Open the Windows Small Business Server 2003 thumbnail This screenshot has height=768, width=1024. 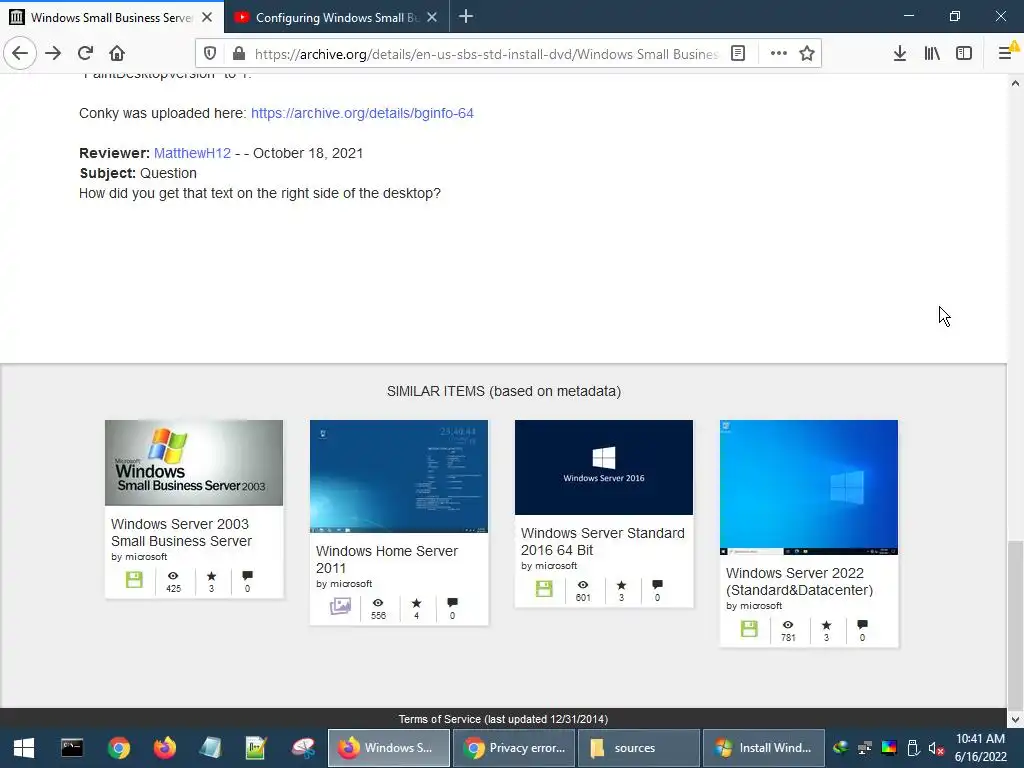coord(194,462)
